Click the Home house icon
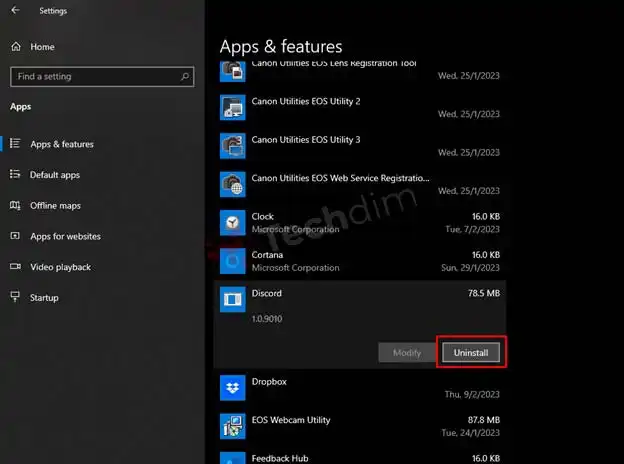The width and height of the screenshot is (624, 464). tap(16, 47)
